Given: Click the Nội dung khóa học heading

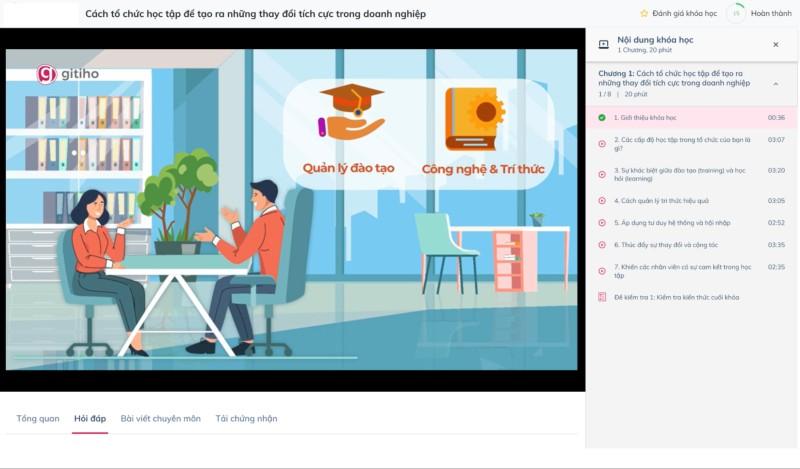Looking at the screenshot, I should click(655, 39).
